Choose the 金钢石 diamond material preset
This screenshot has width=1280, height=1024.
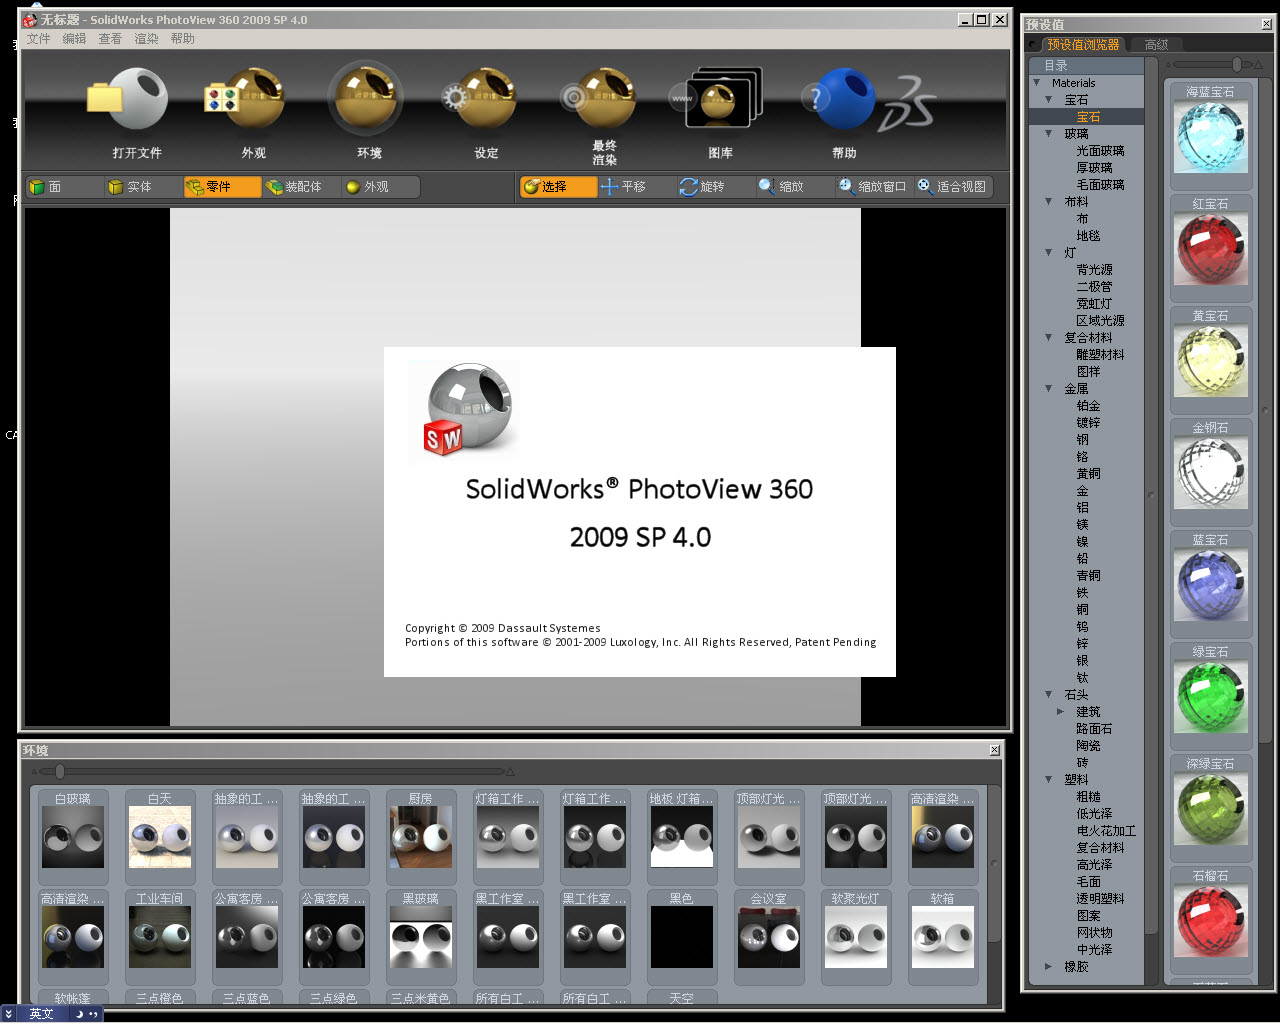pos(1211,473)
